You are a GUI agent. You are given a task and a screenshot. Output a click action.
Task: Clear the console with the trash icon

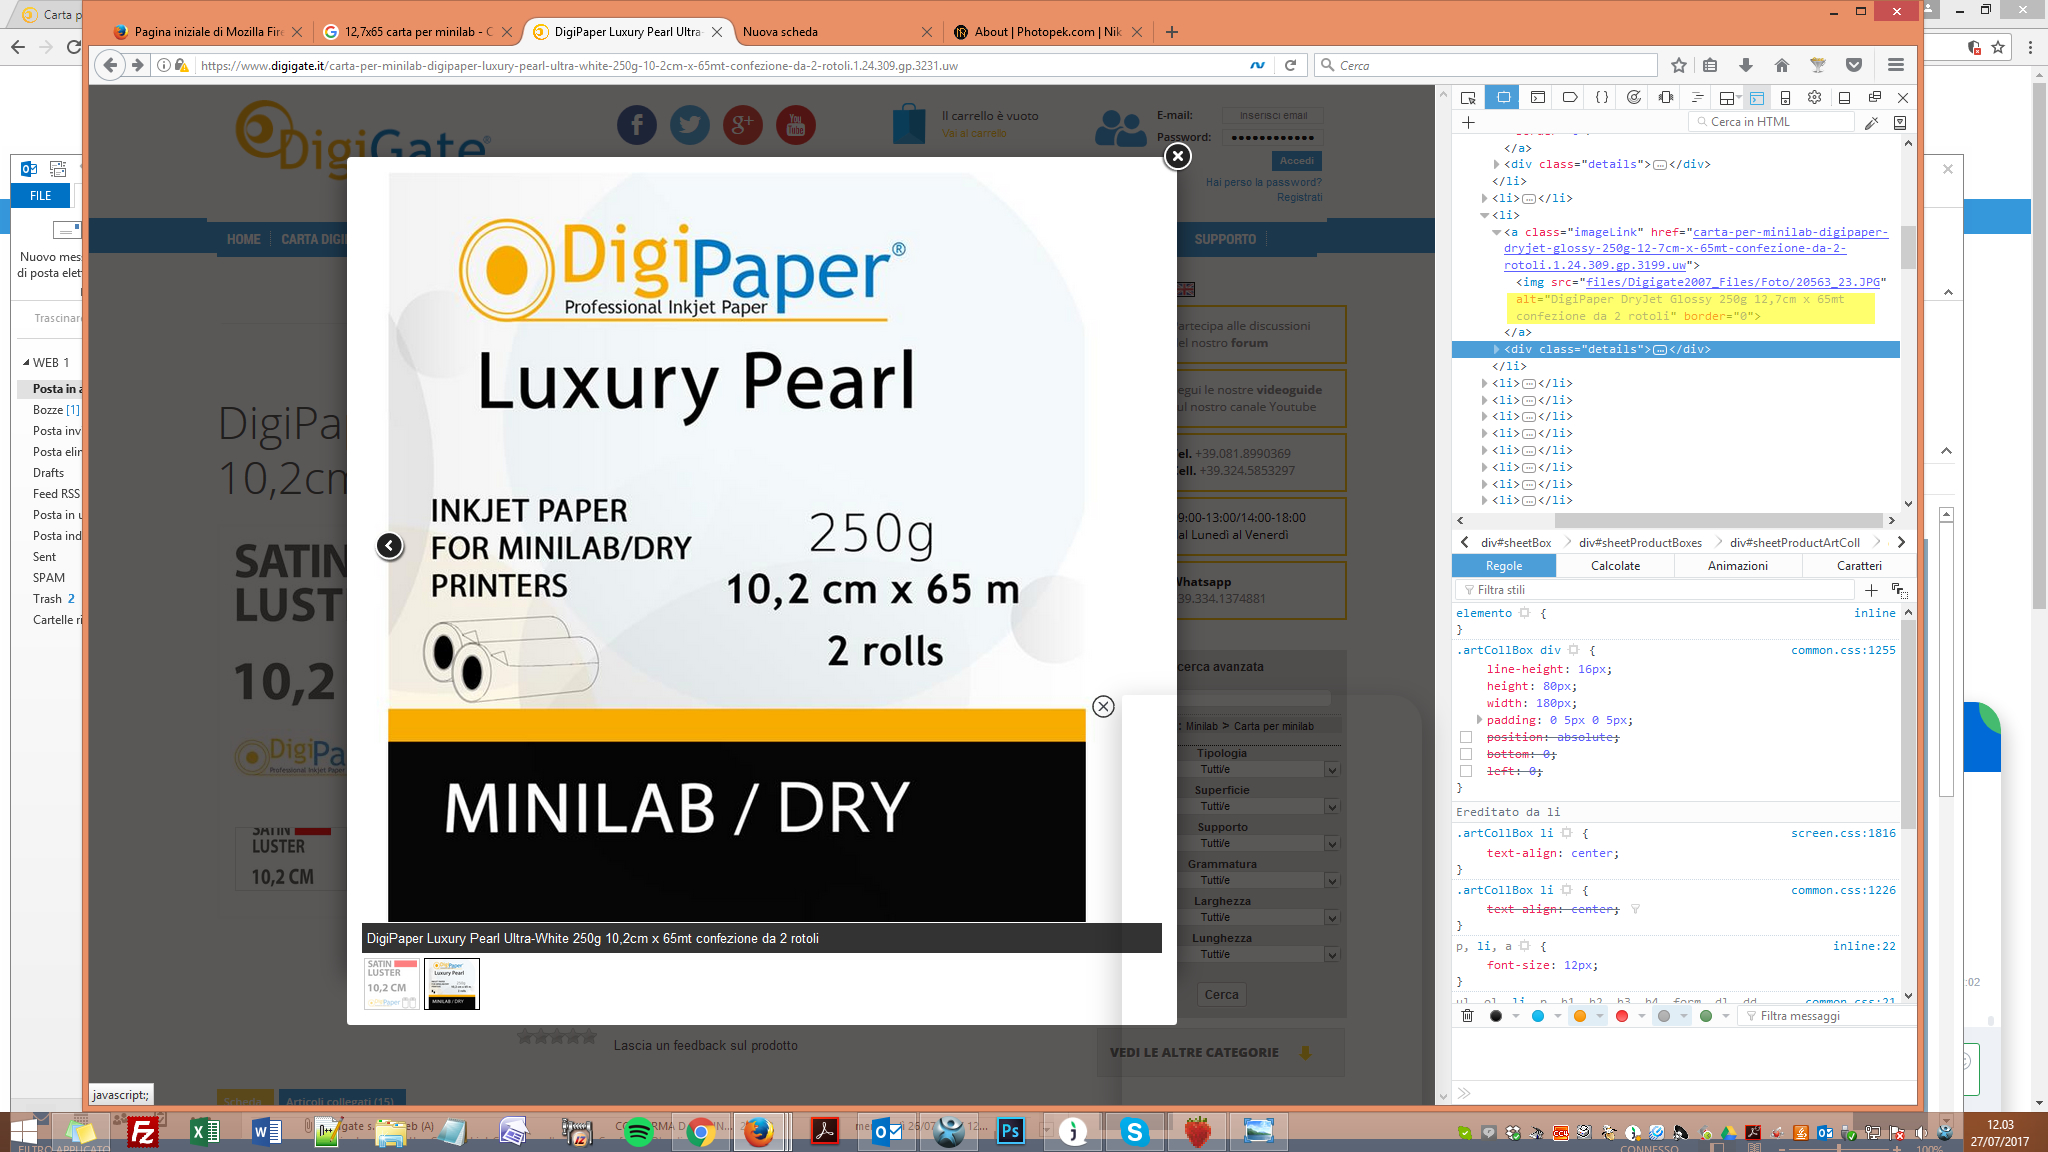click(x=1467, y=1016)
